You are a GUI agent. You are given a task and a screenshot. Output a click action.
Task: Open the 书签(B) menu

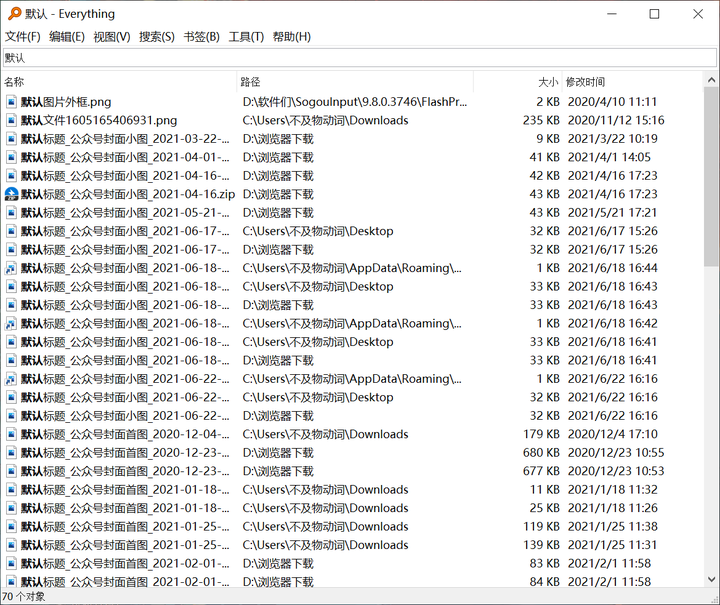click(202, 37)
